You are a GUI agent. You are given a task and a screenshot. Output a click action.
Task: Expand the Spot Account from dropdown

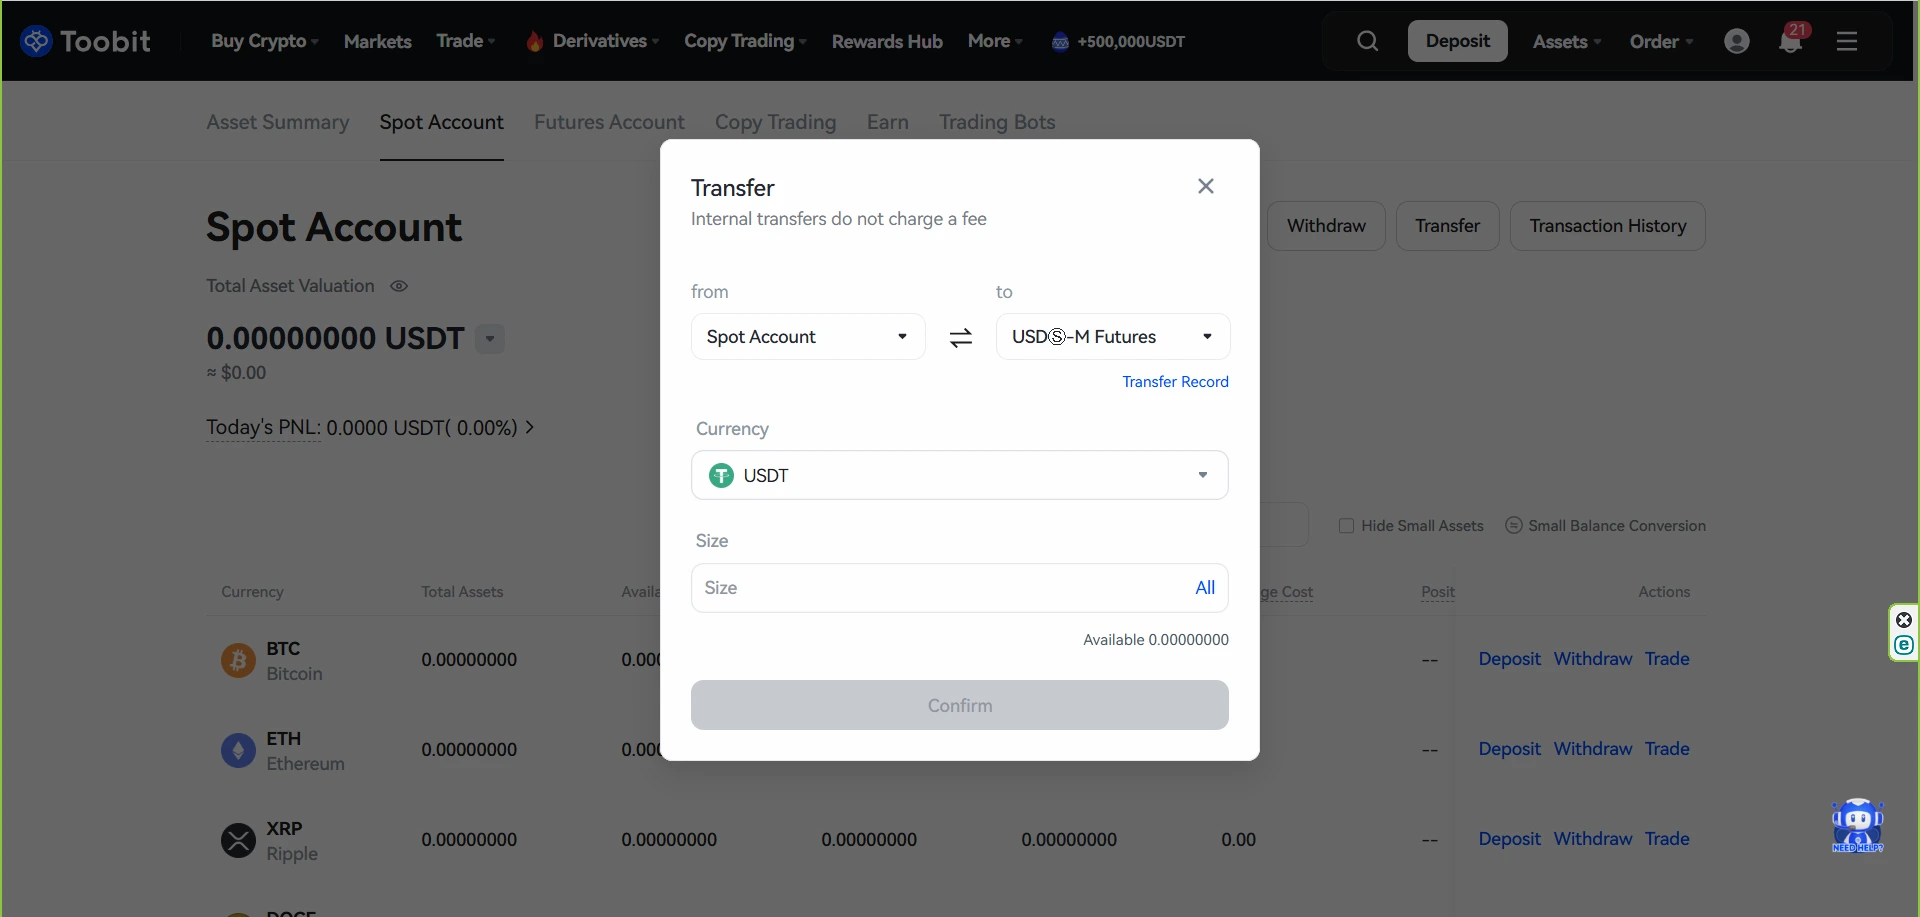808,337
